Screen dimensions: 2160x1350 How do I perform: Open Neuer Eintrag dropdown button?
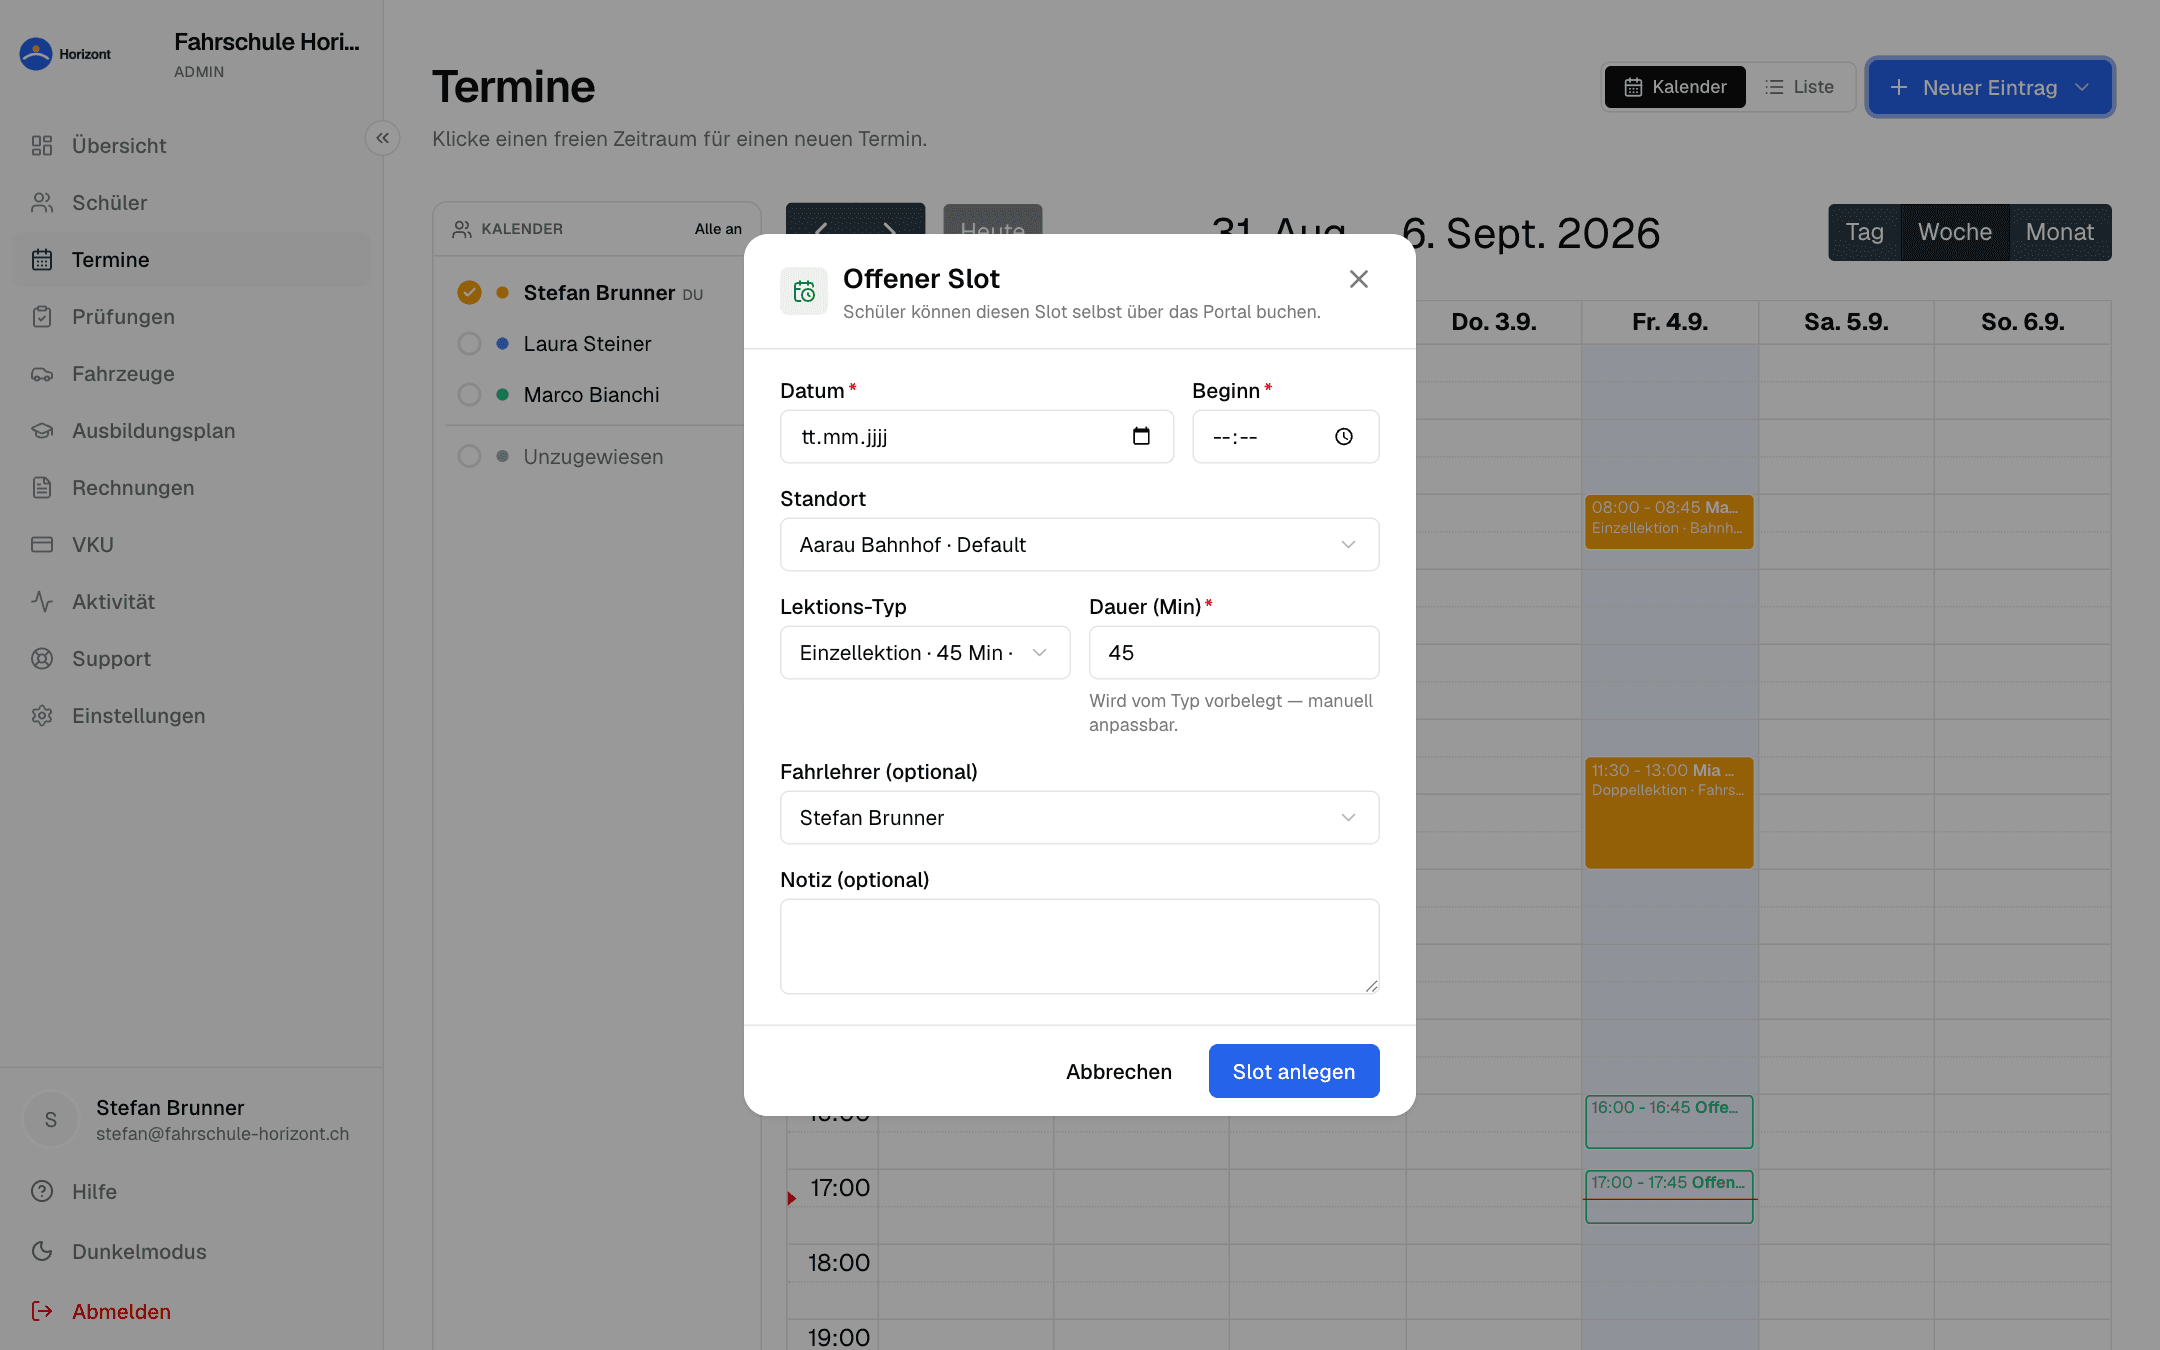pos(1990,87)
